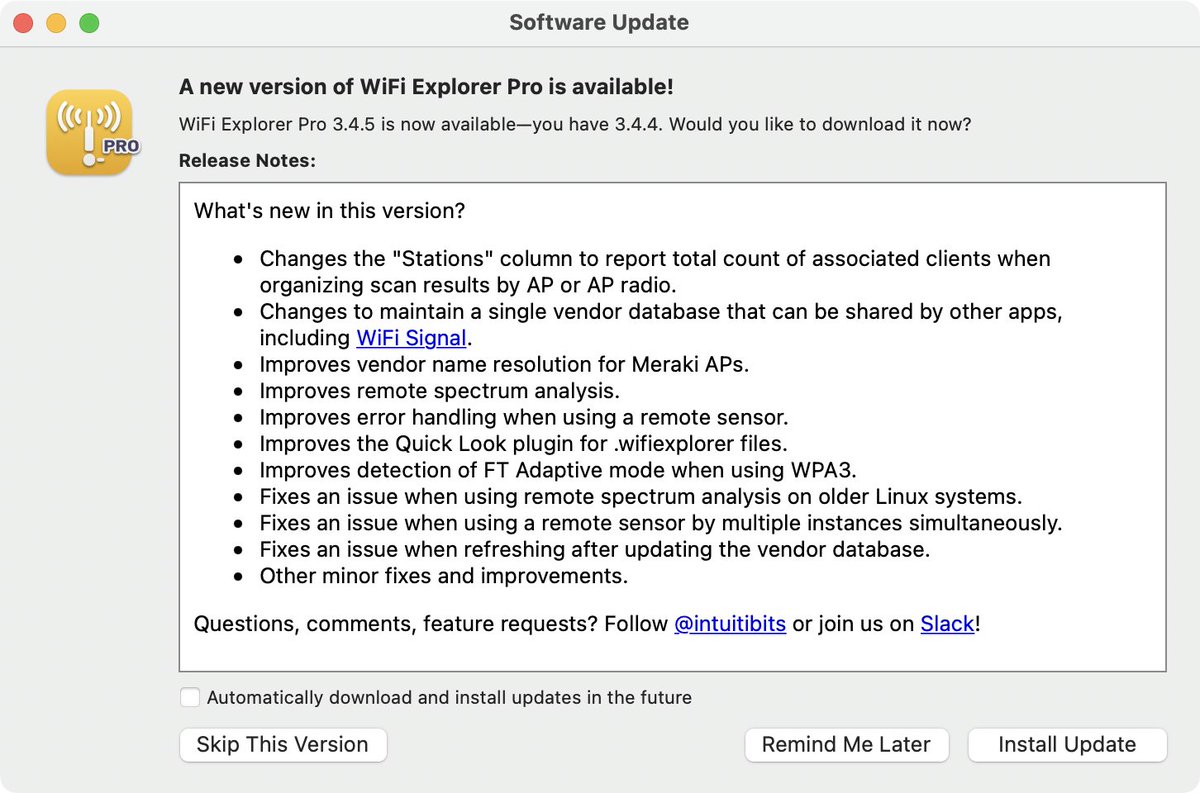Close the Software Update window
The width and height of the screenshot is (1200, 793).
pyautogui.click(x=23, y=22)
